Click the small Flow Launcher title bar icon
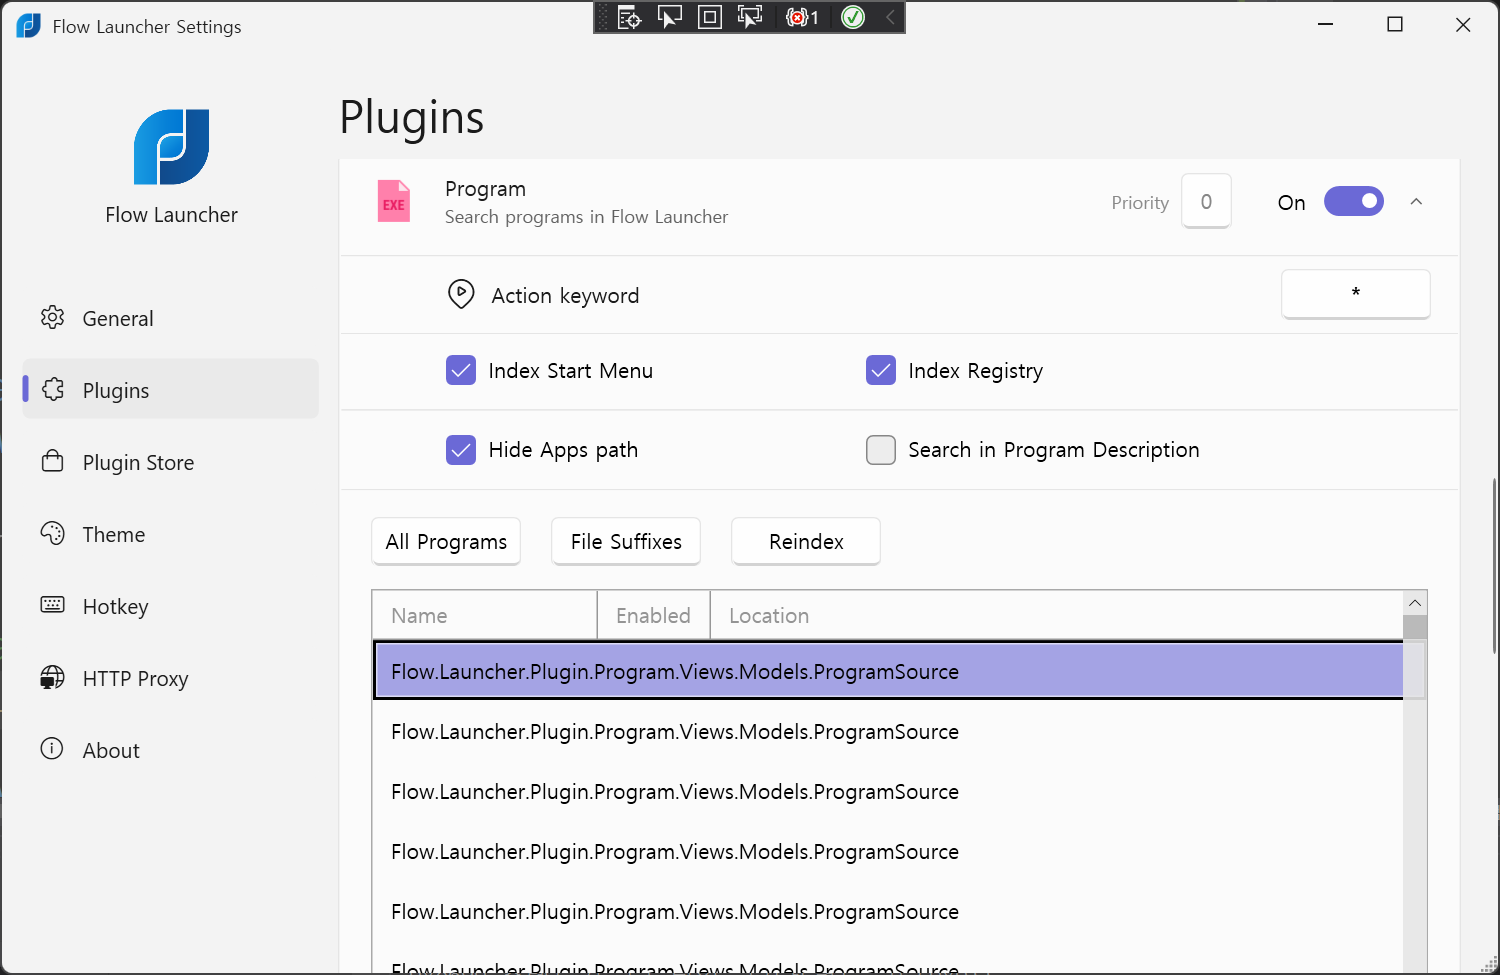 pos(29,26)
